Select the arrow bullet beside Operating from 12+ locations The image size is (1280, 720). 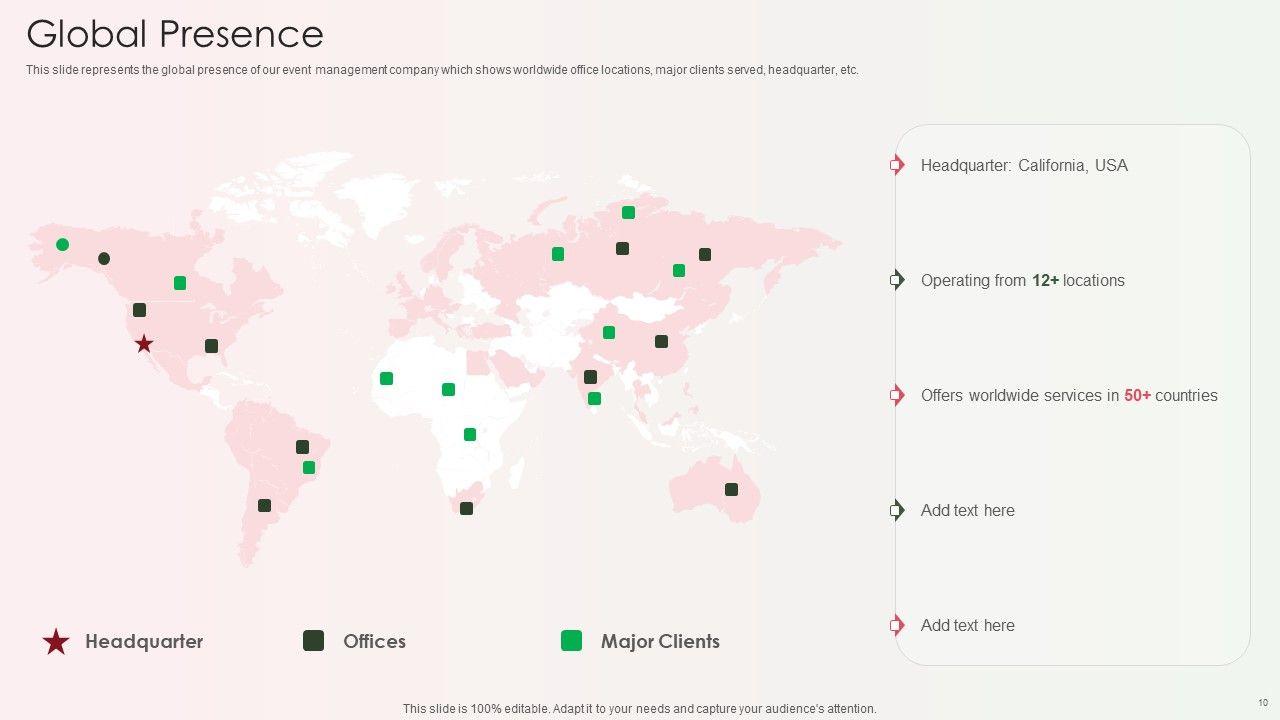click(897, 280)
